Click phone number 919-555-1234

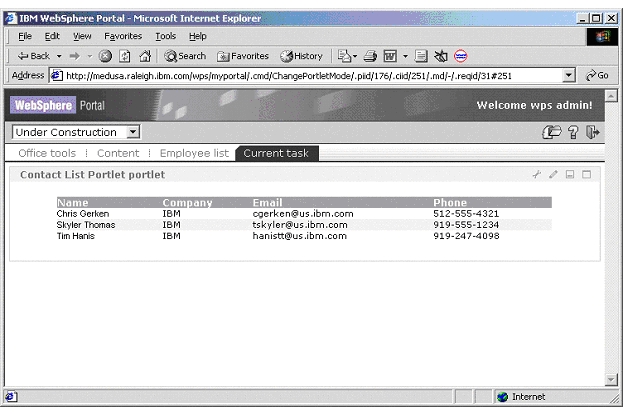(x=466, y=225)
